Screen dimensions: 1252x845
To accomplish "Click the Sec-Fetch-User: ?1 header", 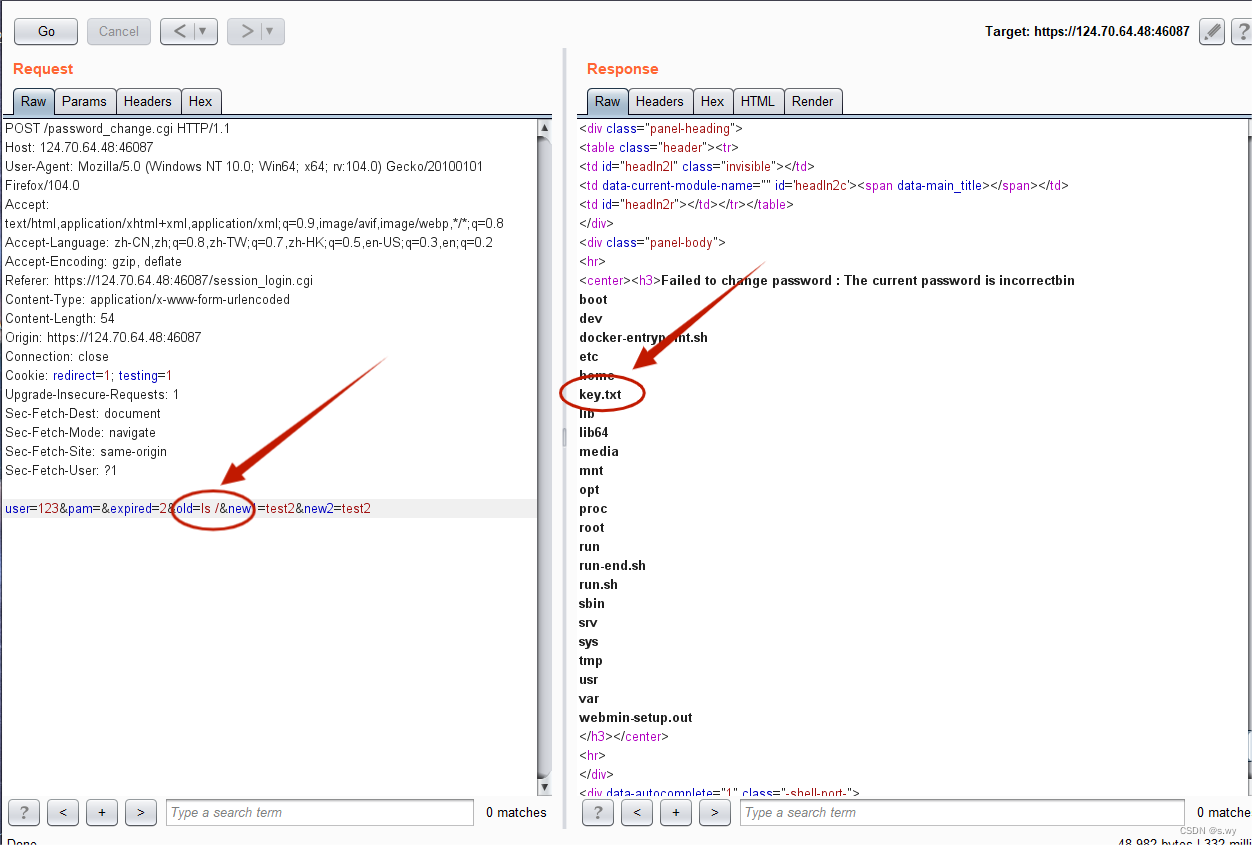I will [61, 470].
